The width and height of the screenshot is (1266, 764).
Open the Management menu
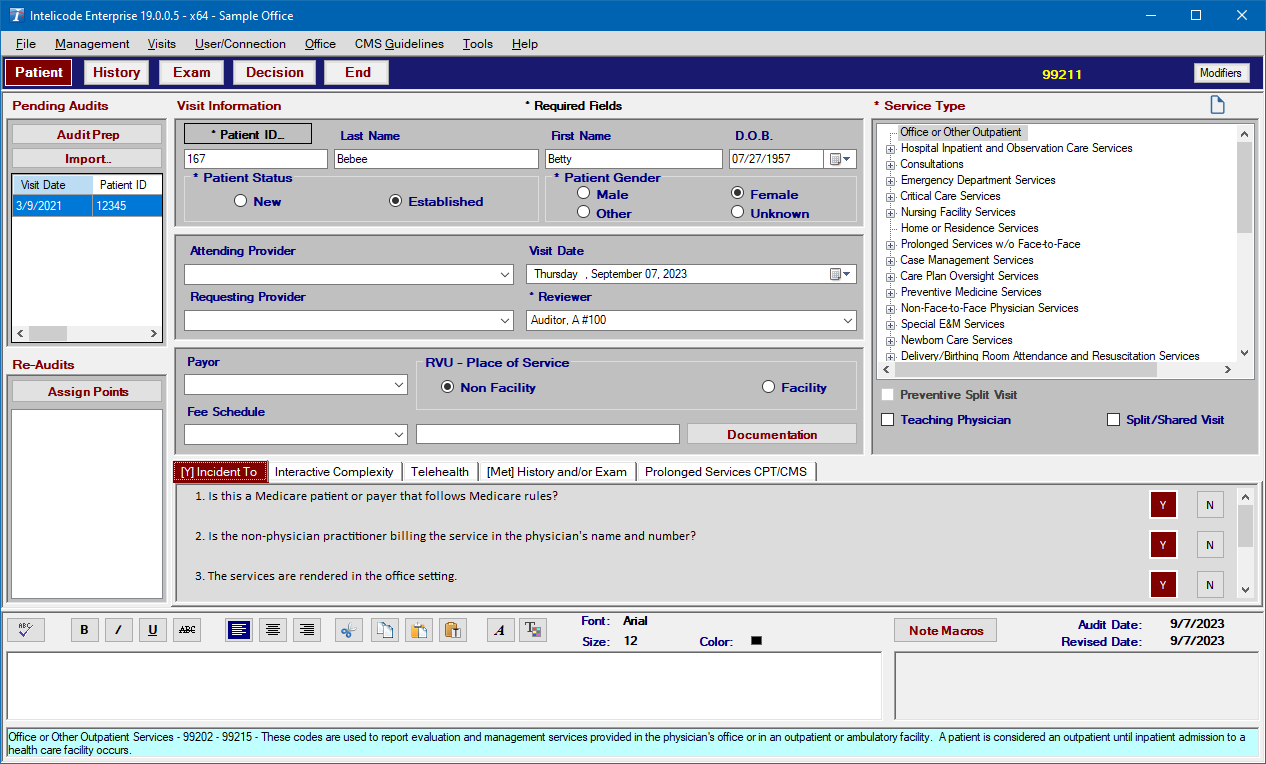pyautogui.click(x=92, y=44)
